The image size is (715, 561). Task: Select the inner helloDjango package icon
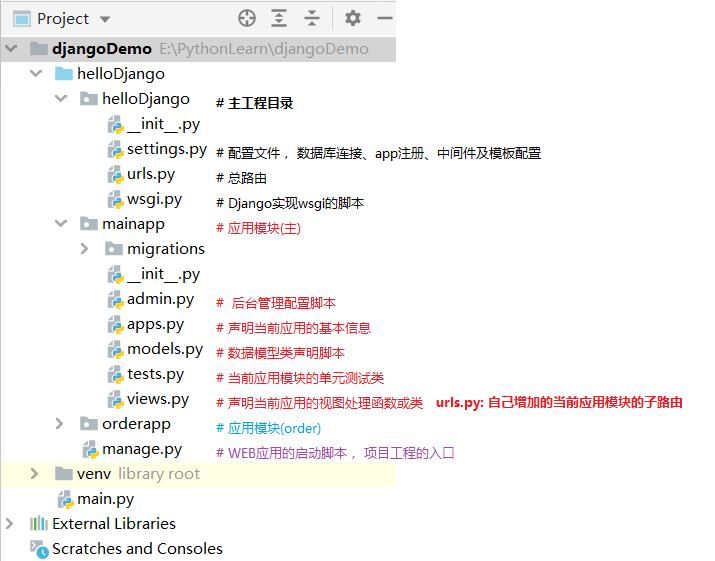point(88,99)
